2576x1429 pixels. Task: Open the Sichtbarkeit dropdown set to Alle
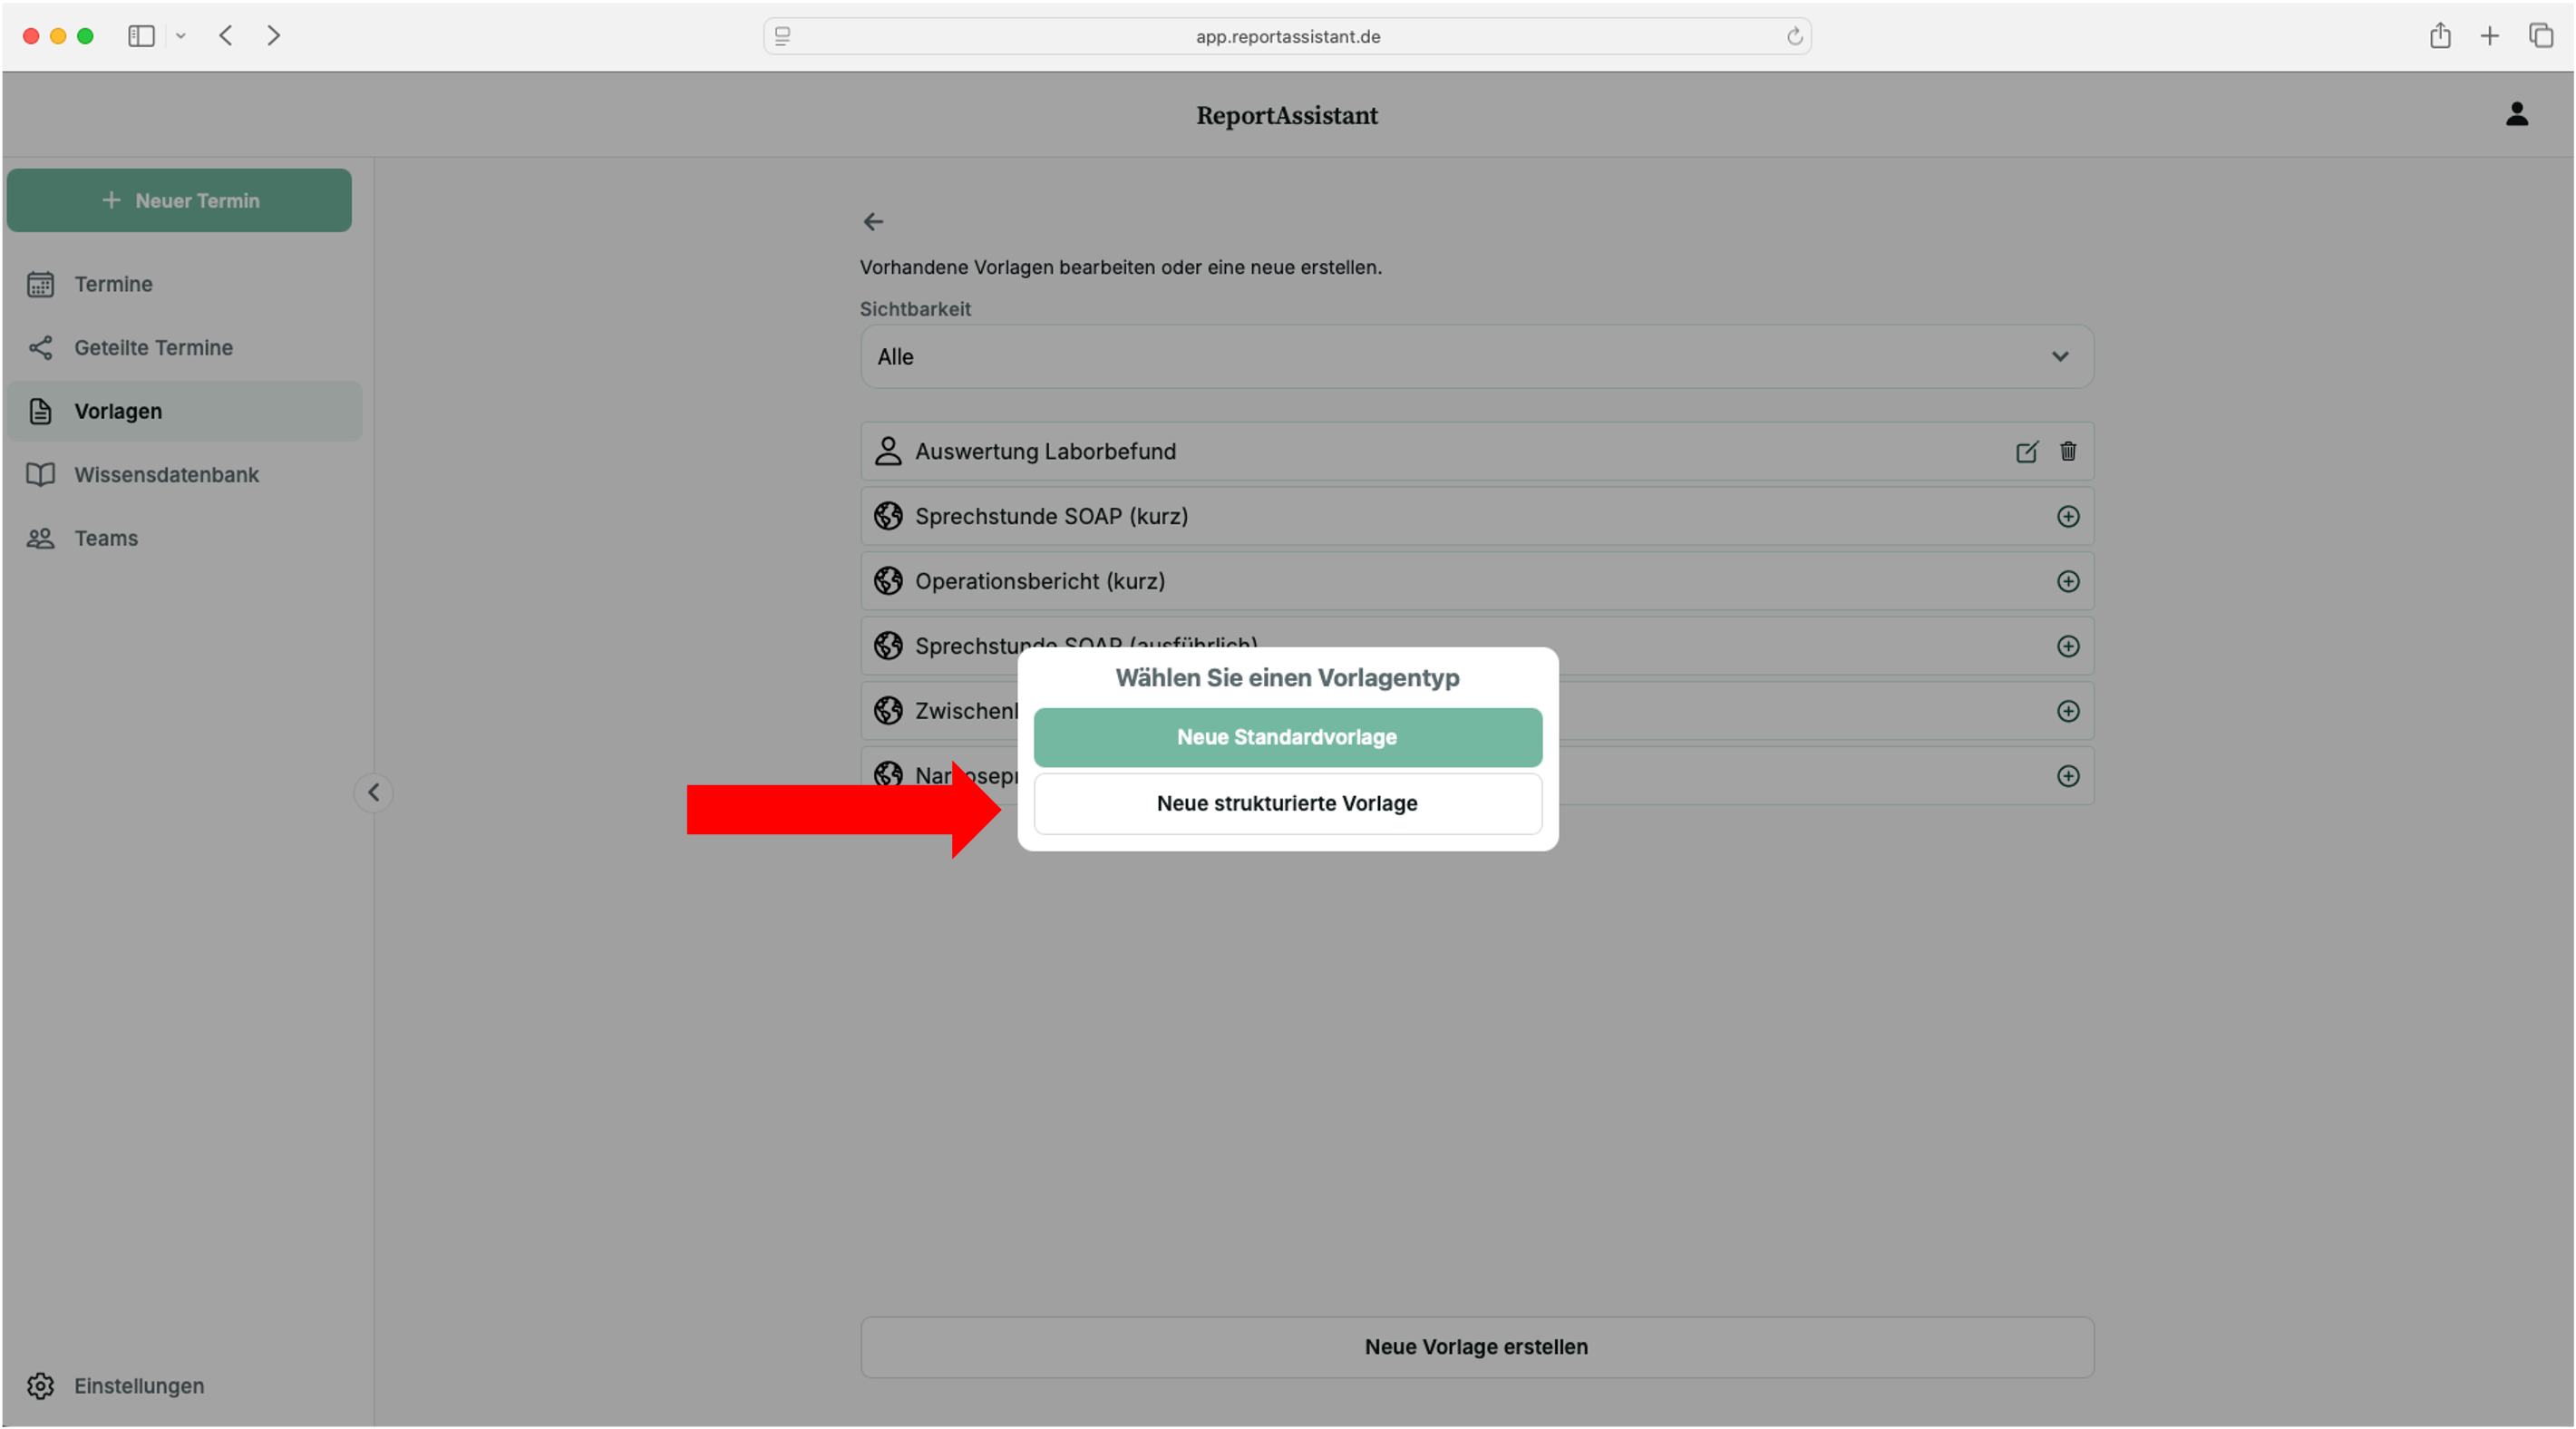click(1476, 356)
